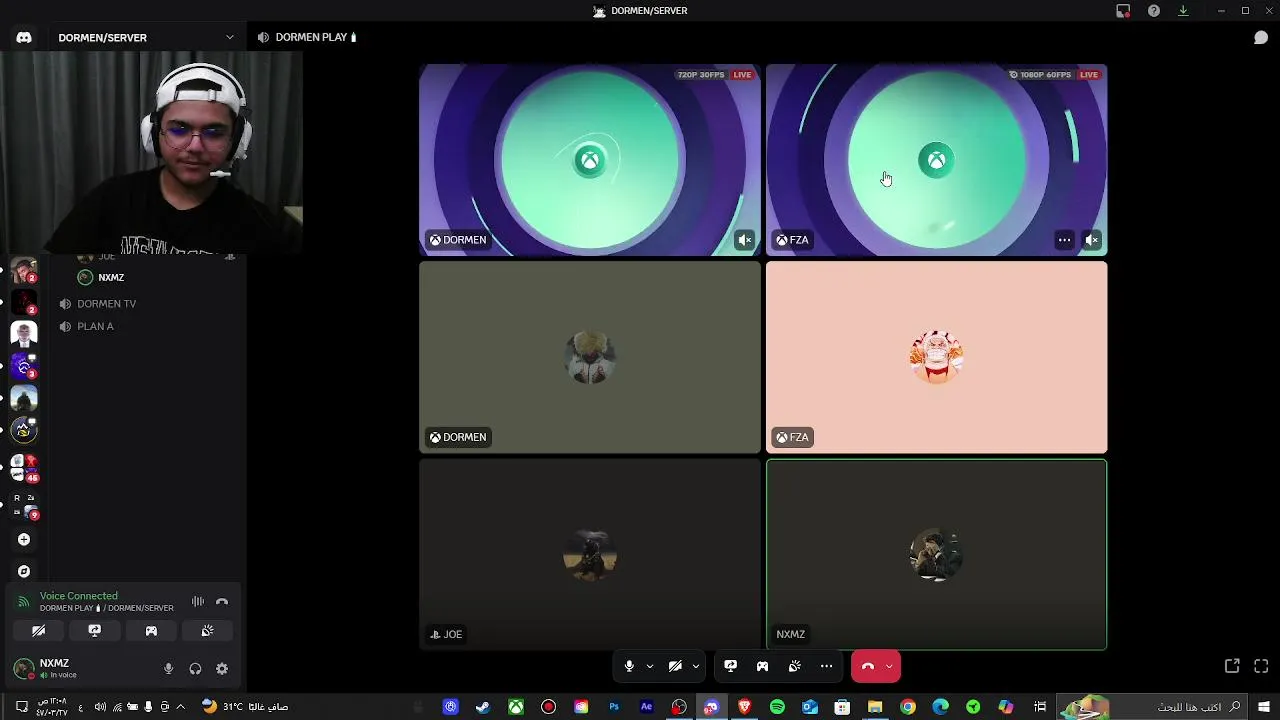Click the Windows search box
1280x720 pixels.
[1150, 707]
